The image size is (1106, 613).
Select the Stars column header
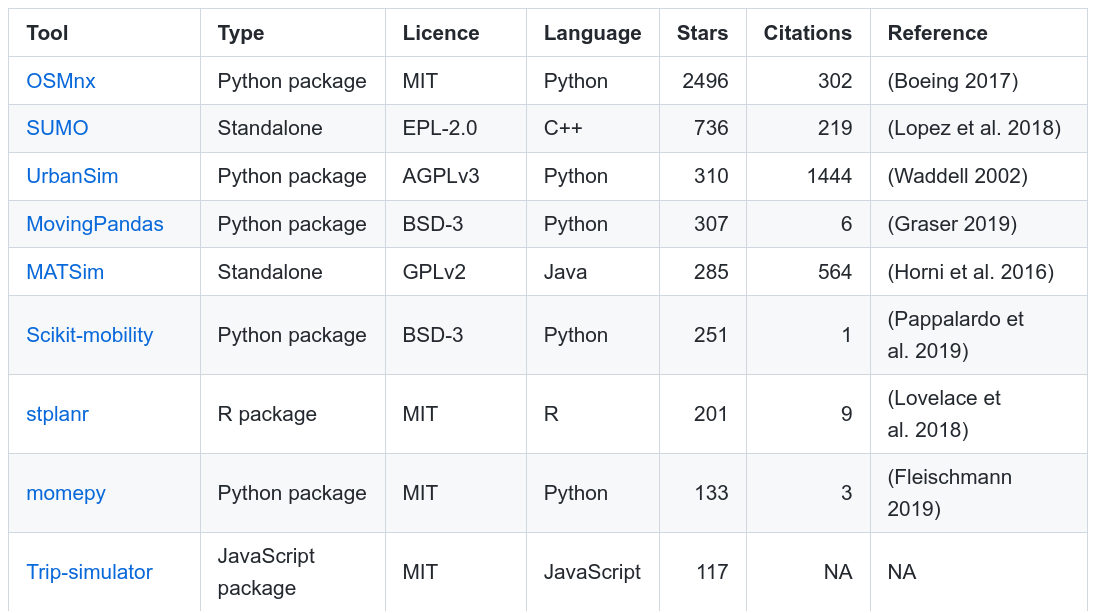(703, 33)
